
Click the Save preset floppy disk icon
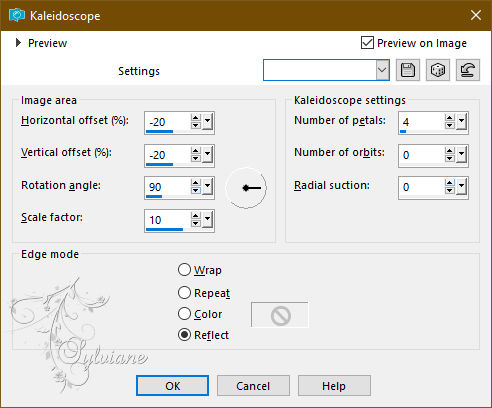[x=408, y=70]
